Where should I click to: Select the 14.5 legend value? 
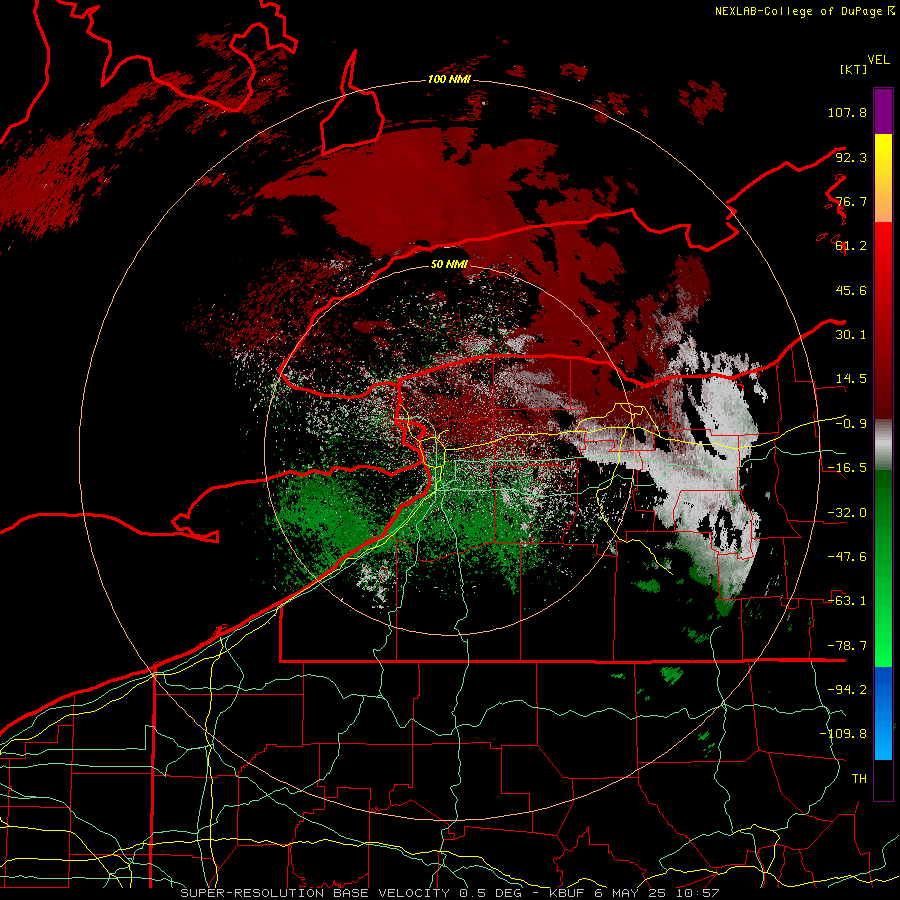click(851, 379)
